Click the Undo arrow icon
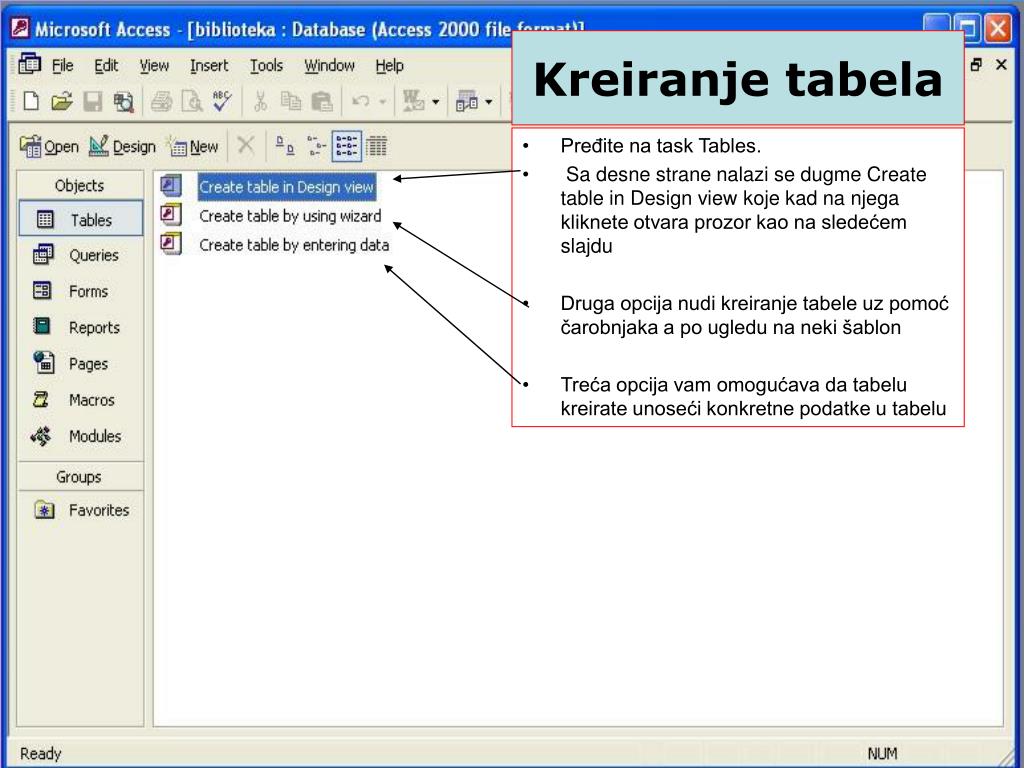Image resolution: width=1024 pixels, height=768 pixels. 360,101
